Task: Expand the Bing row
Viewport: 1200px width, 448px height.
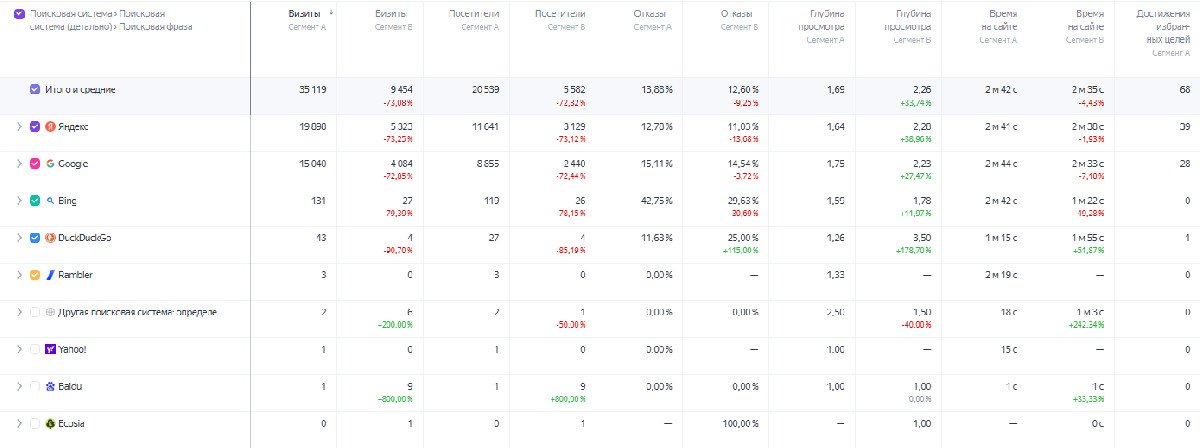Action: tap(19, 201)
